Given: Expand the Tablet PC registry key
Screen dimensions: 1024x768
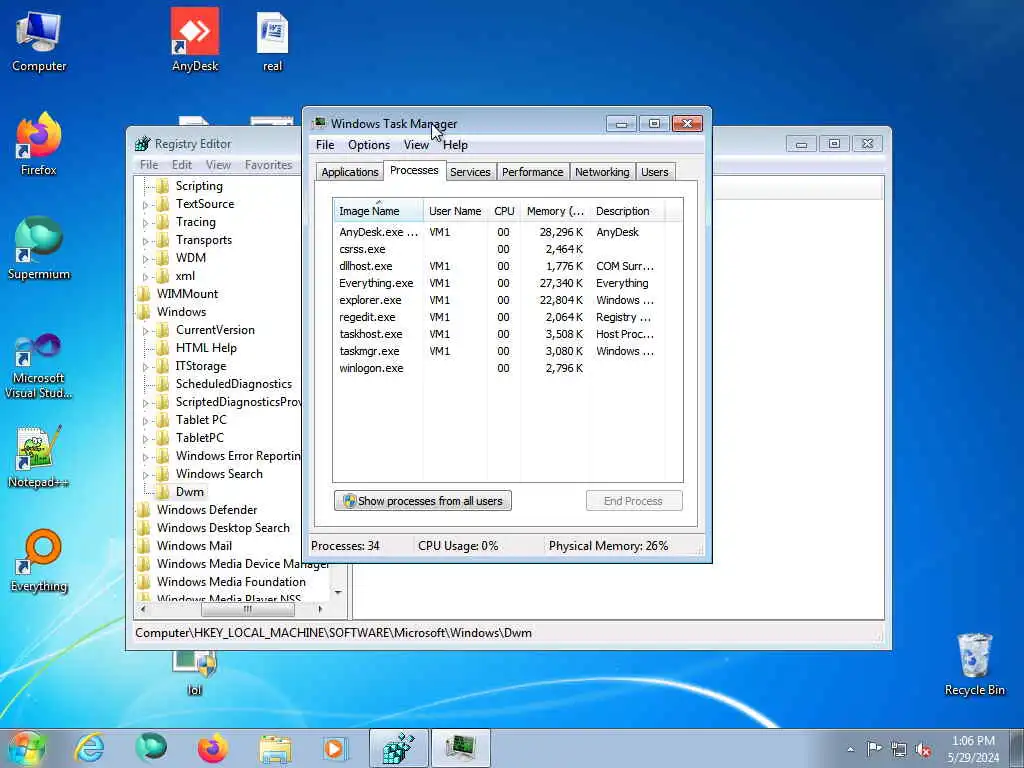Looking at the screenshot, I should point(145,421).
